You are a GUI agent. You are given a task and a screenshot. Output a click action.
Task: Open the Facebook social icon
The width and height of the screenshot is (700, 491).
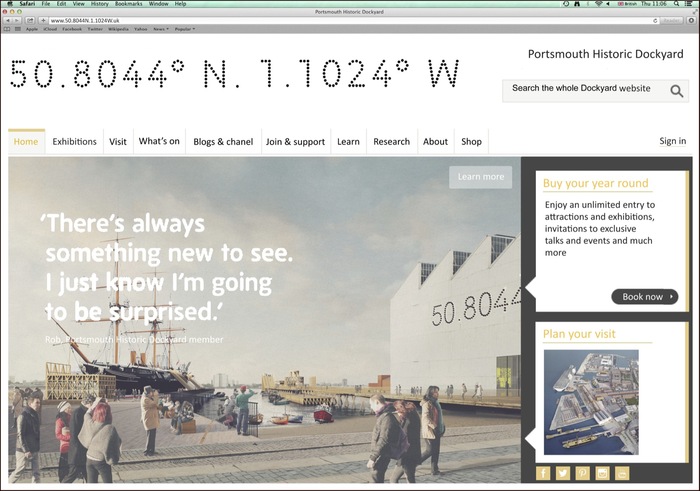tap(543, 473)
